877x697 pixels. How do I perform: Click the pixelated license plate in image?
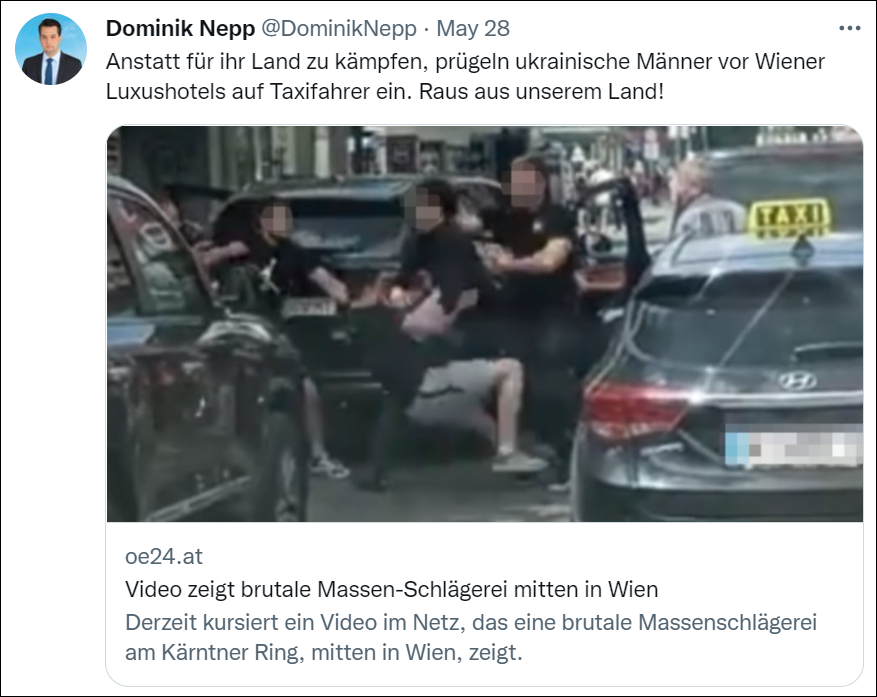(x=793, y=445)
